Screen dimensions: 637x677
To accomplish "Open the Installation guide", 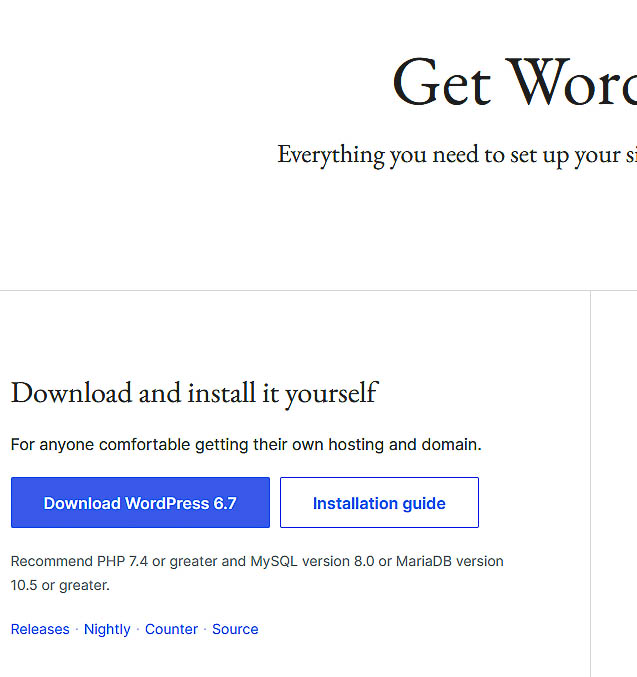I will coord(379,503).
